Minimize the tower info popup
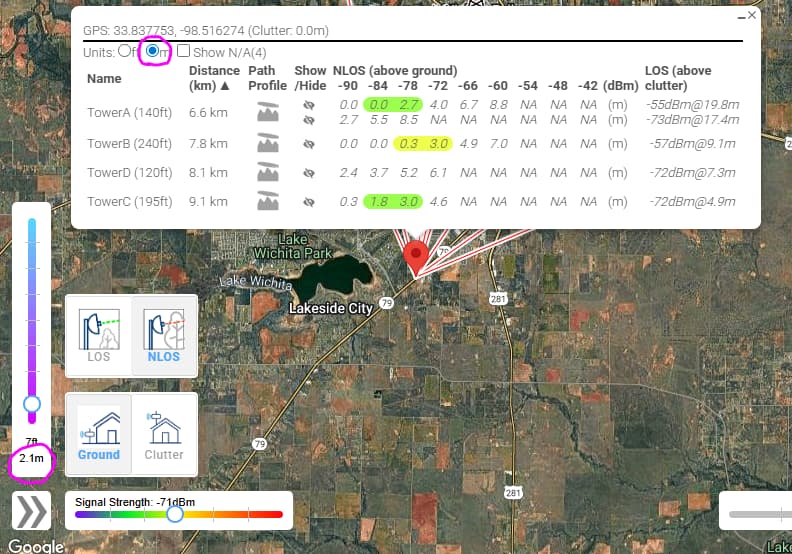Image resolution: width=792 pixels, height=554 pixels. (x=741, y=16)
